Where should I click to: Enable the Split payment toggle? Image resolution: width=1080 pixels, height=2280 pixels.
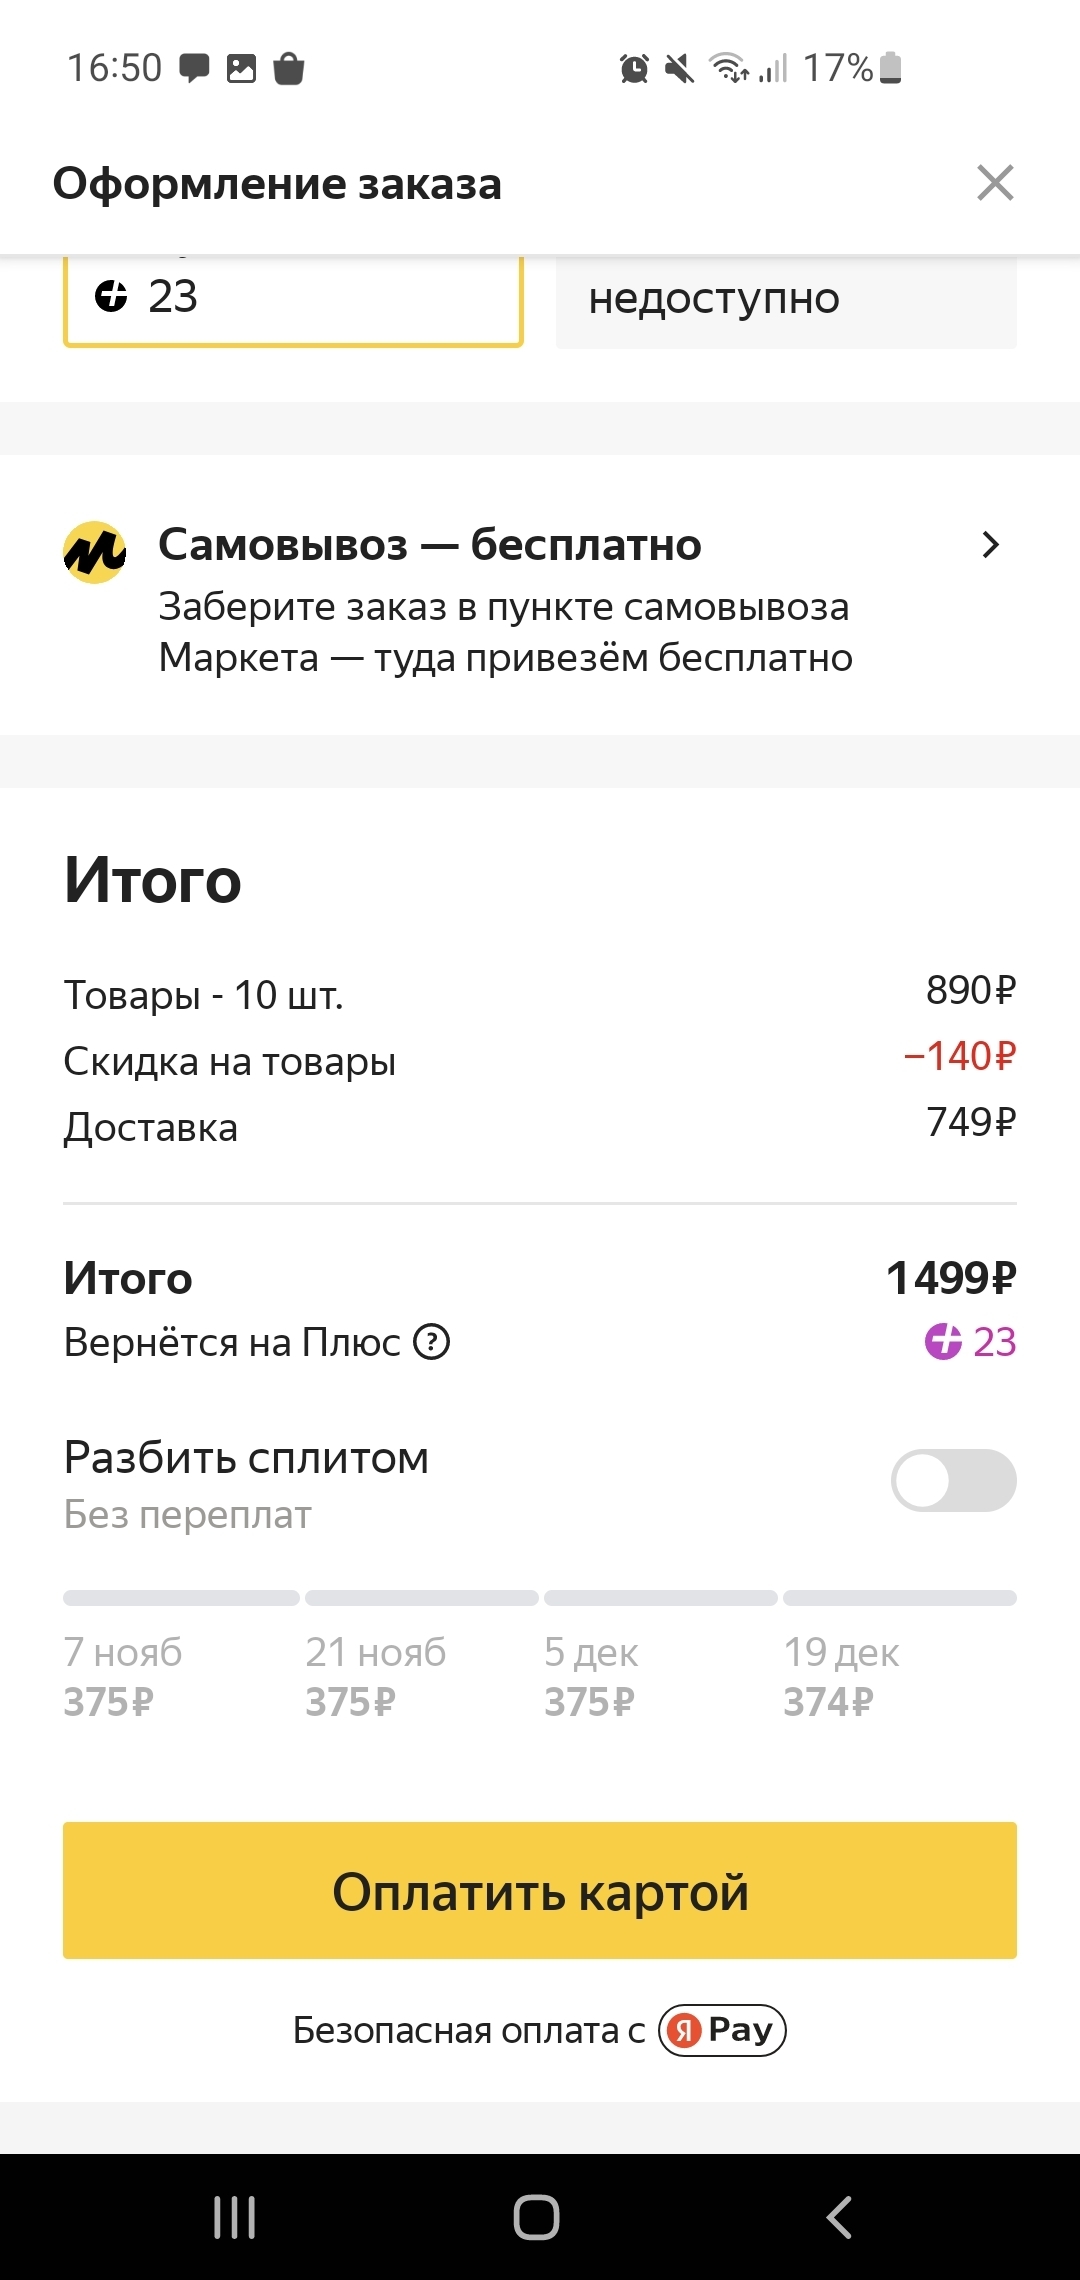coord(953,1480)
